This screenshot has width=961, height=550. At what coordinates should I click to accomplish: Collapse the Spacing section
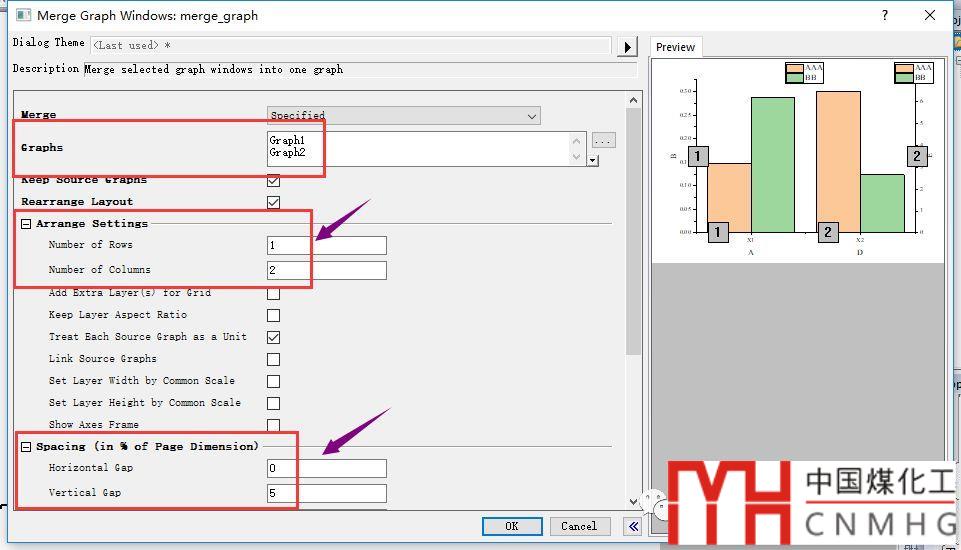tap(26, 447)
